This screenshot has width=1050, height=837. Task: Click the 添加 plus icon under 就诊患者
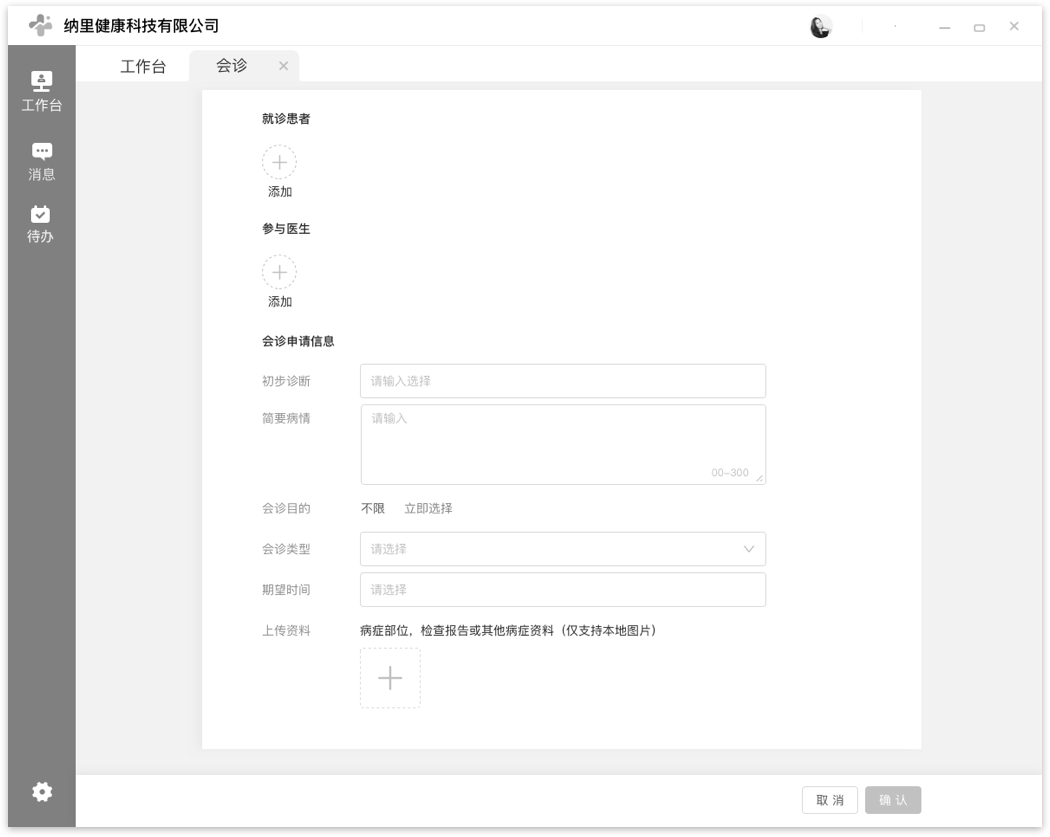(x=279, y=162)
